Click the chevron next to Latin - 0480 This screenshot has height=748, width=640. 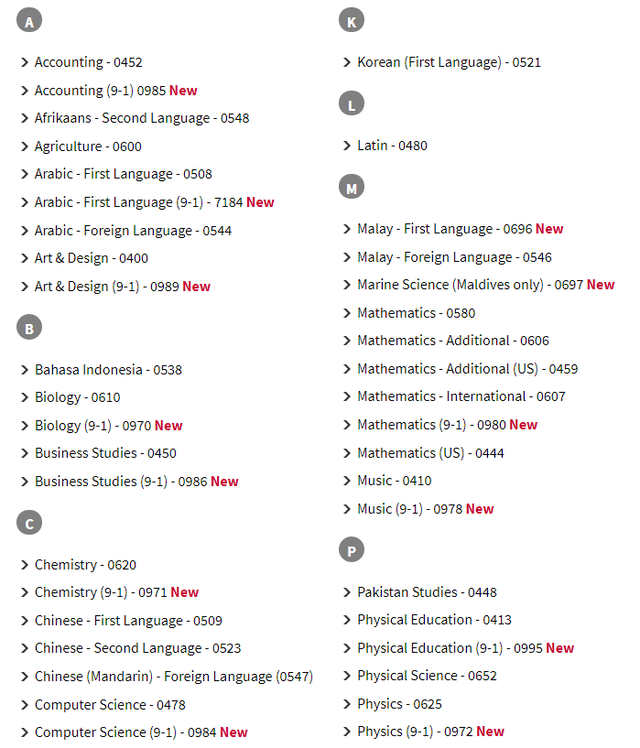click(x=347, y=145)
